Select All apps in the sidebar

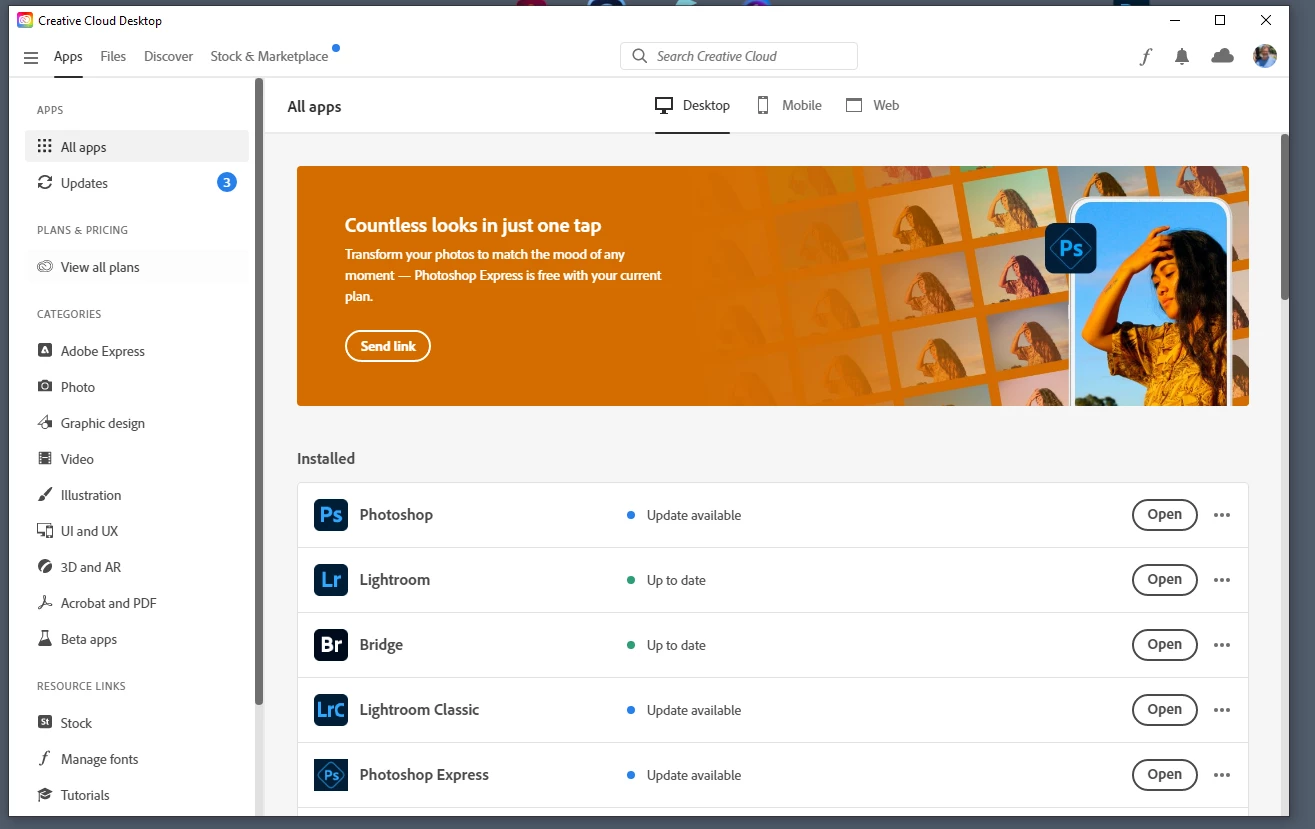[x=137, y=146]
